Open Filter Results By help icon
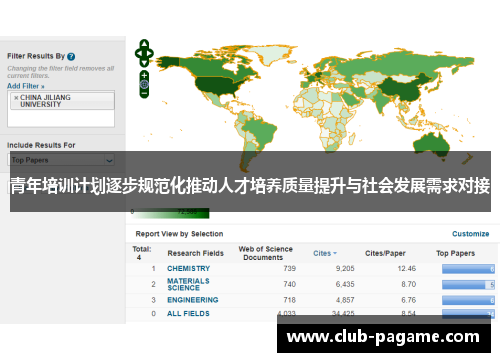The image size is (500, 362). click(71, 56)
